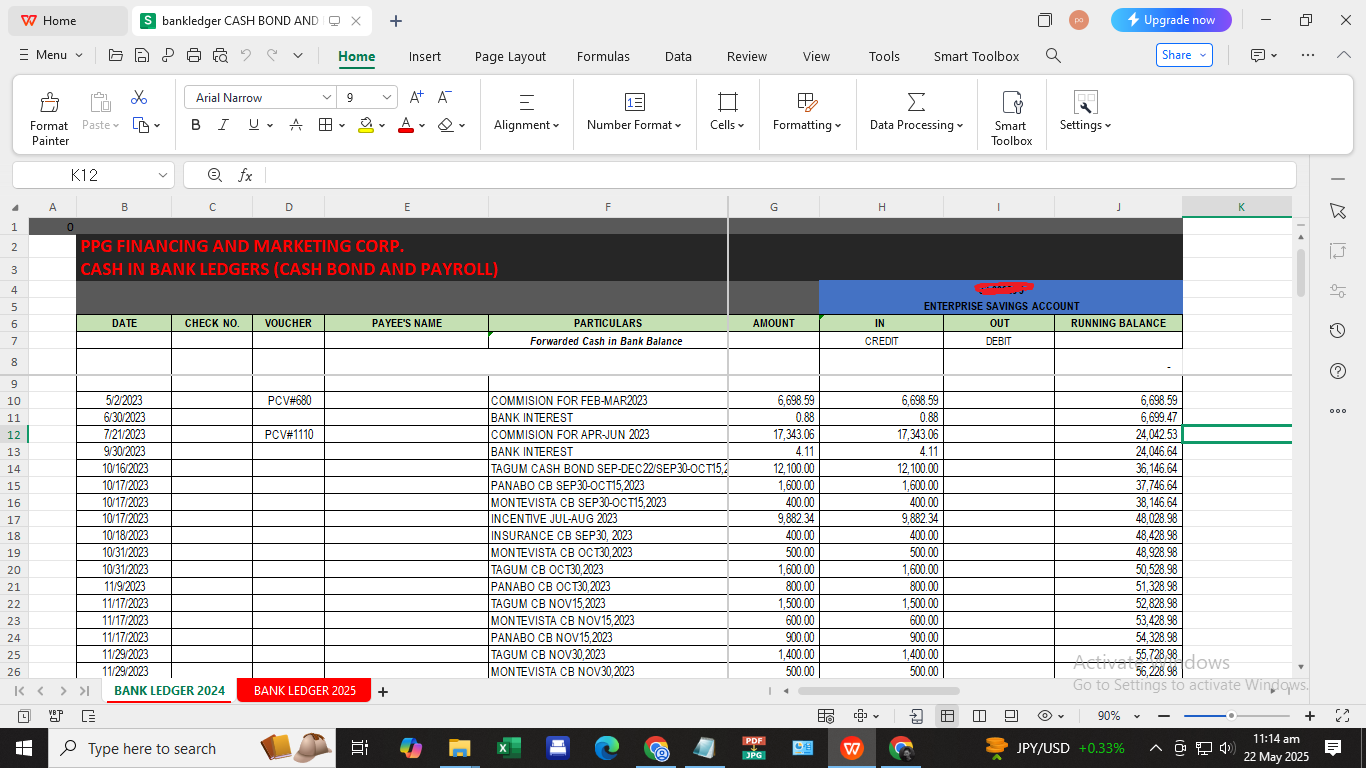Click the zoom in plus button
Image resolution: width=1366 pixels, height=768 pixels.
(x=1310, y=716)
